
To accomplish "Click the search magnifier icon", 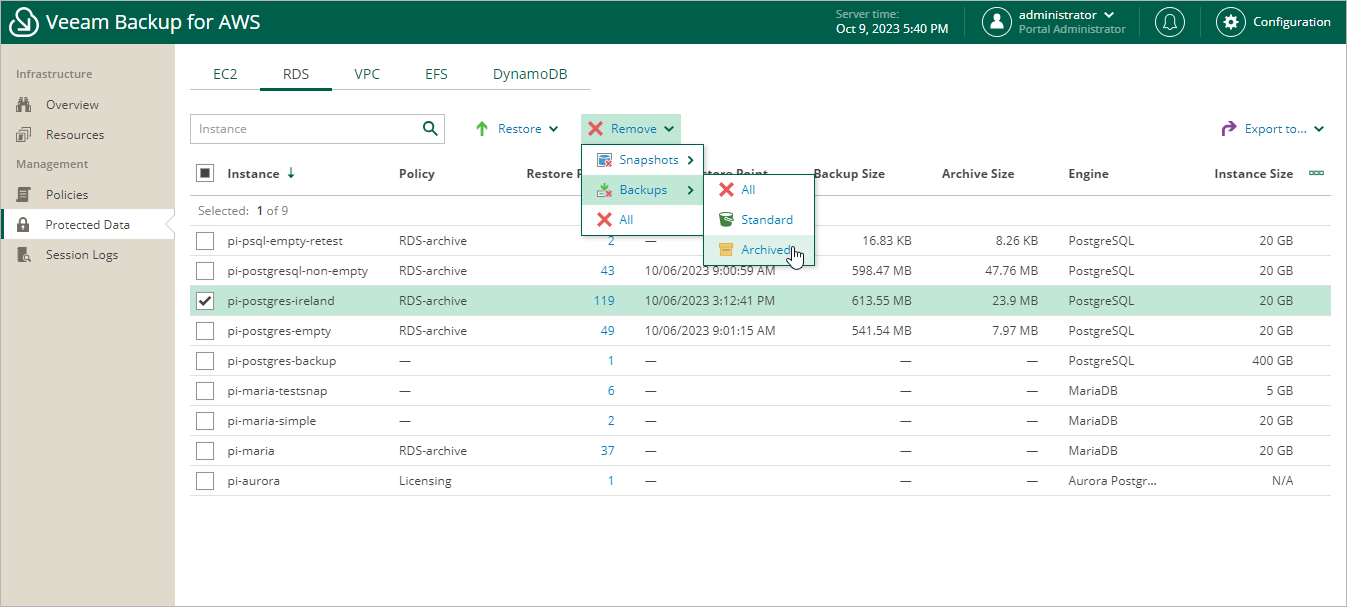I will [430, 128].
